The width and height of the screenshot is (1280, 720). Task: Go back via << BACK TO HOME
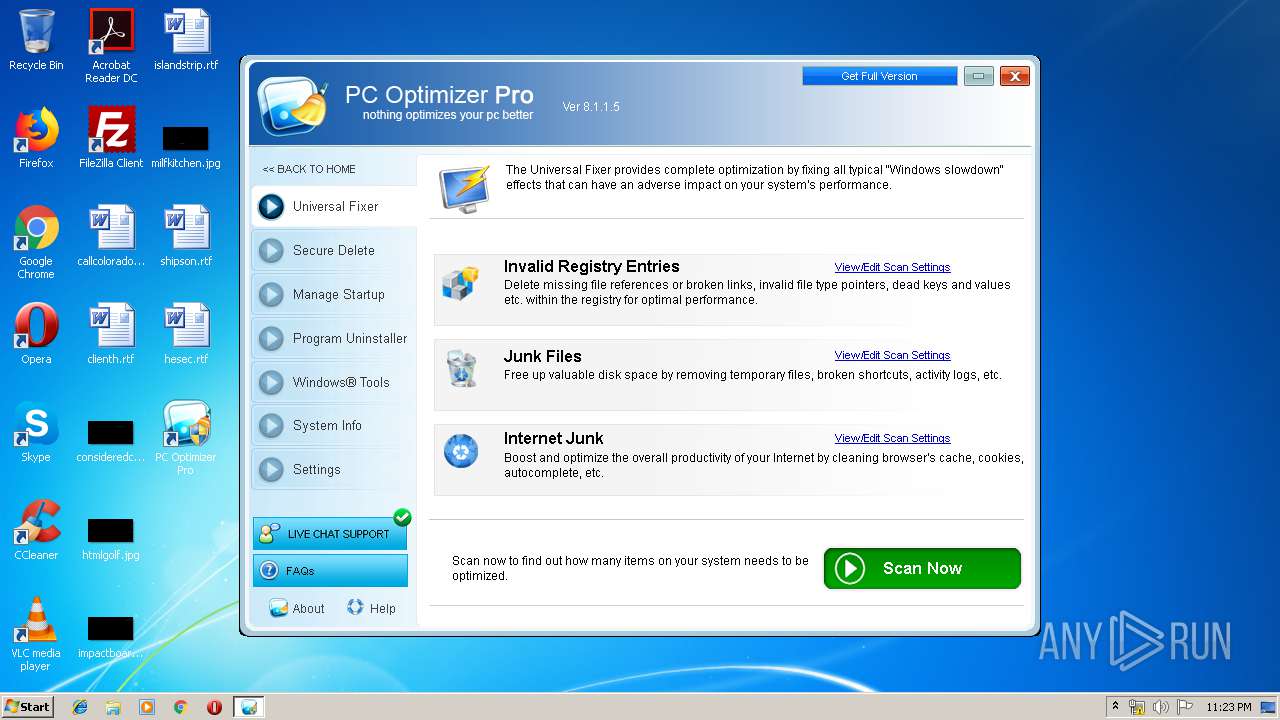tap(309, 169)
